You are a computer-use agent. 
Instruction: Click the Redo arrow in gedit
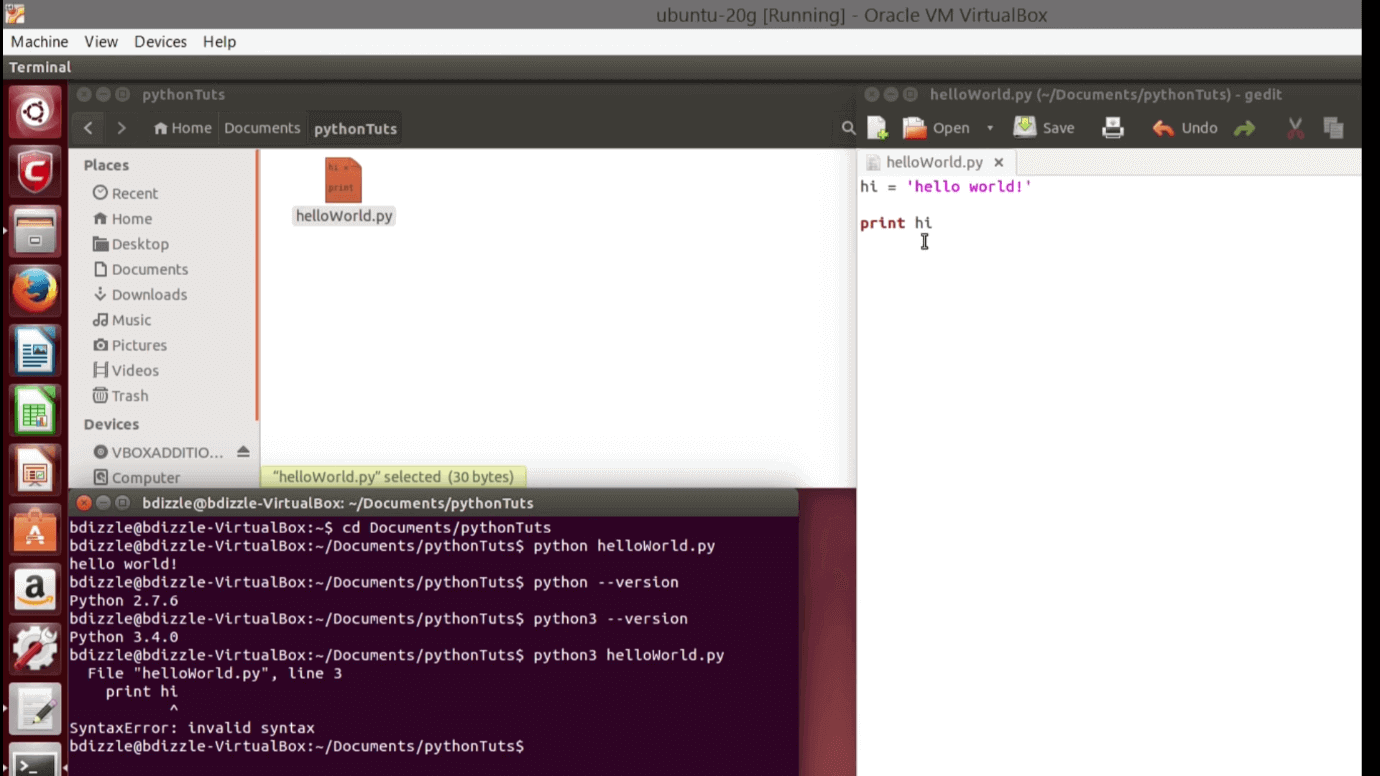pyautogui.click(x=1243, y=128)
